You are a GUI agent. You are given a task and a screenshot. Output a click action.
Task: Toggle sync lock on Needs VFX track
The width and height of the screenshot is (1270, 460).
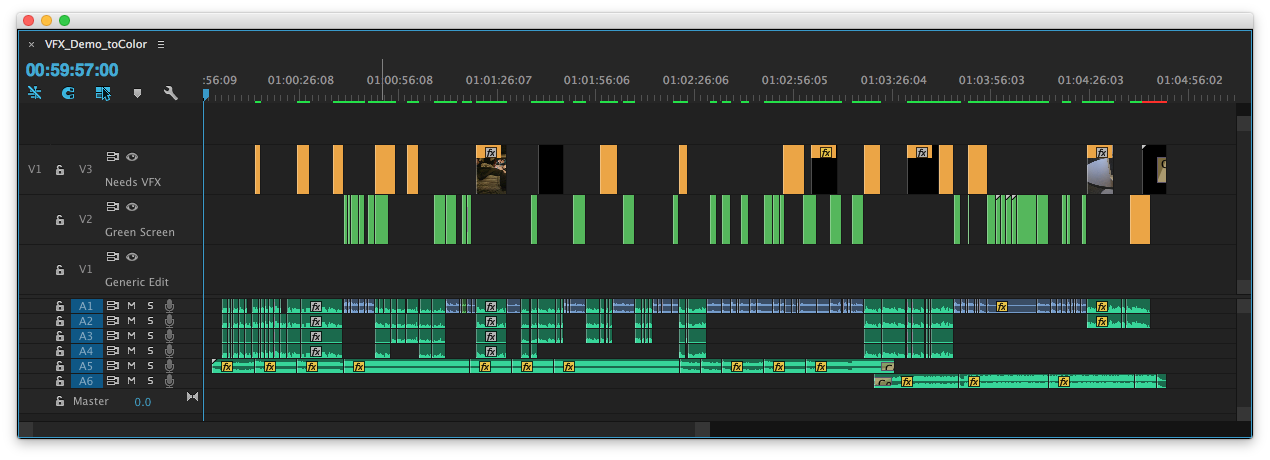coord(113,157)
